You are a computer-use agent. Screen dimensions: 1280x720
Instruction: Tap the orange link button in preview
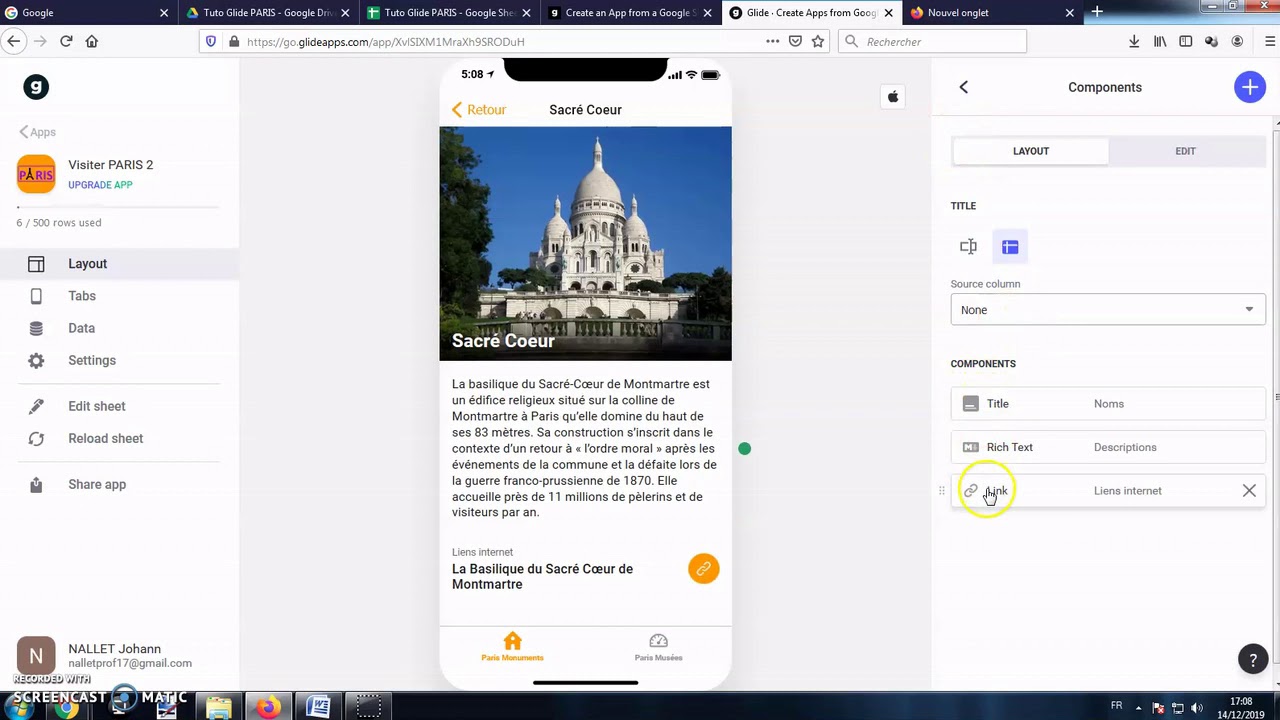[704, 569]
